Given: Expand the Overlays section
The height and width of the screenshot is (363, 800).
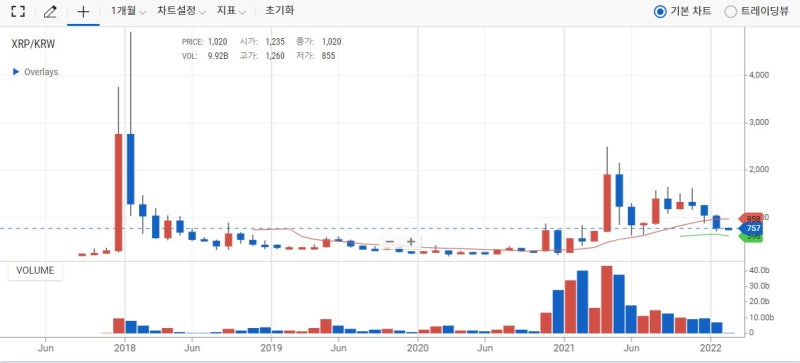Looking at the screenshot, I should 35,72.
